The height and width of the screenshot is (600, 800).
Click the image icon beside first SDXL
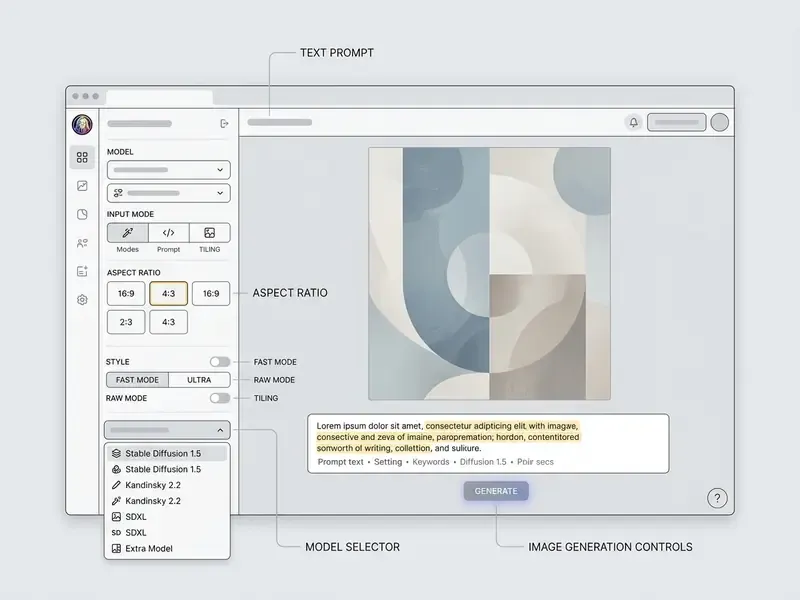116,516
